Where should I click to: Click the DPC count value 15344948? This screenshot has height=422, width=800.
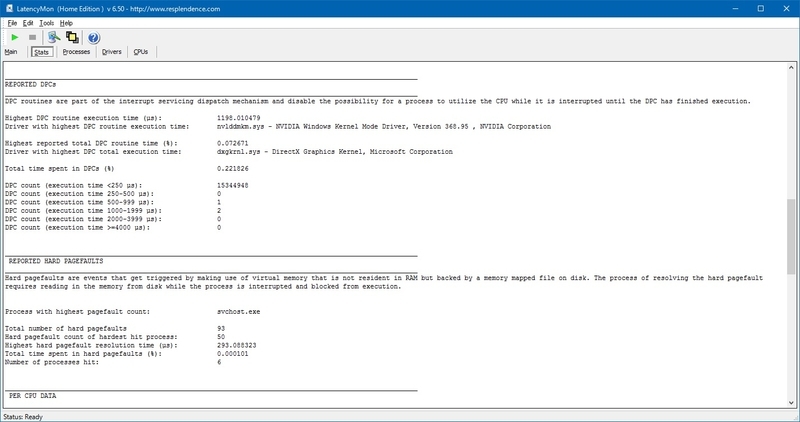click(x=233, y=185)
